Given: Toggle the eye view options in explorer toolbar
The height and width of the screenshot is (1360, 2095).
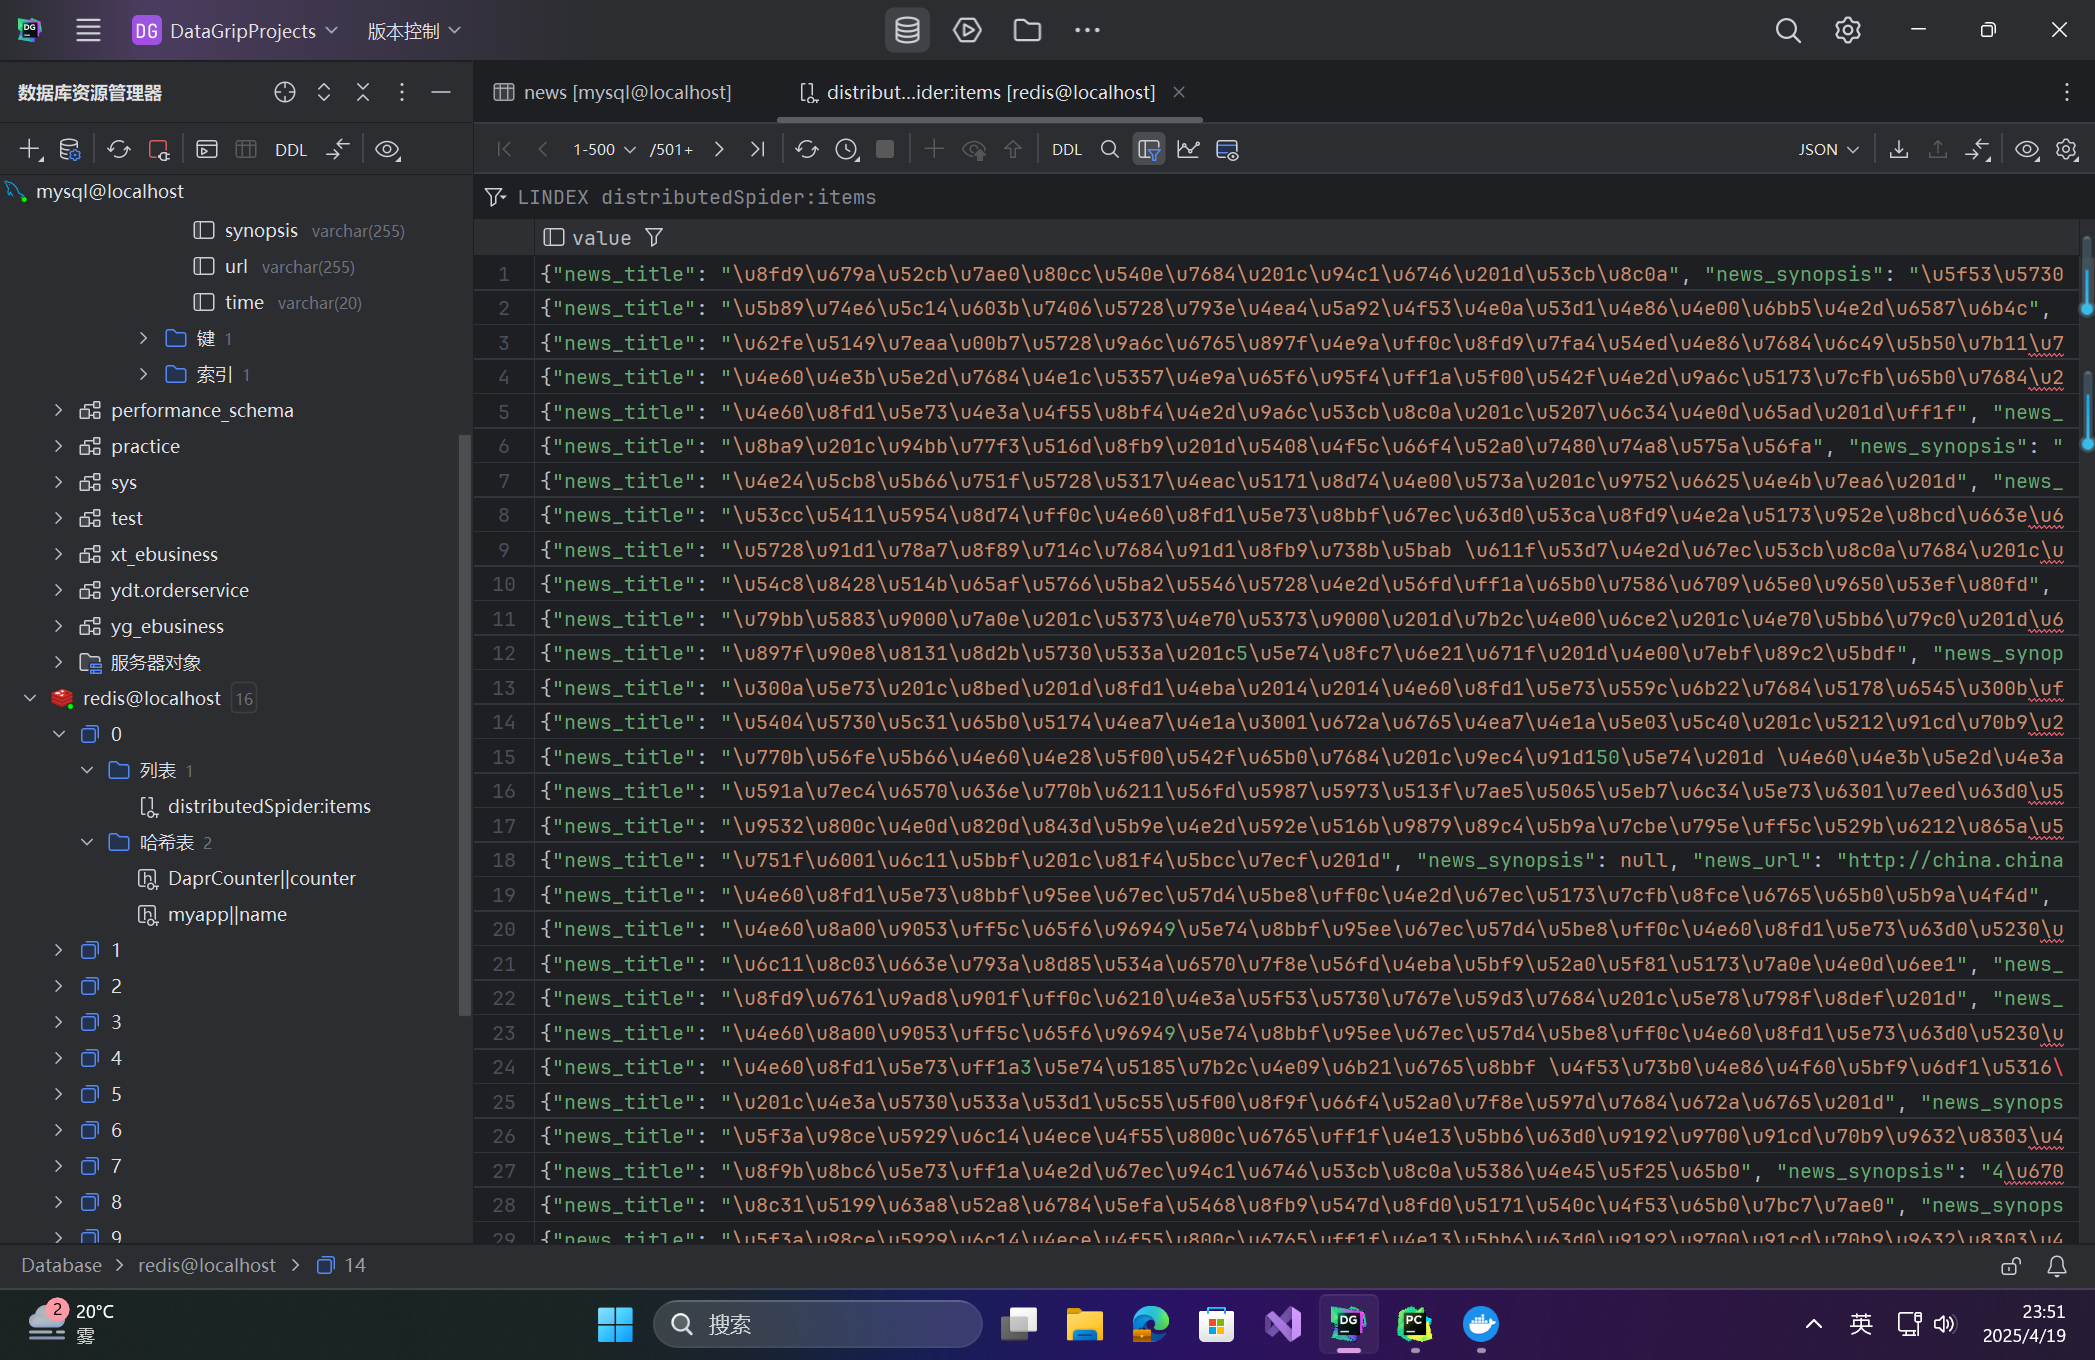Looking at the screenshot, I should (x=387, y=150).
